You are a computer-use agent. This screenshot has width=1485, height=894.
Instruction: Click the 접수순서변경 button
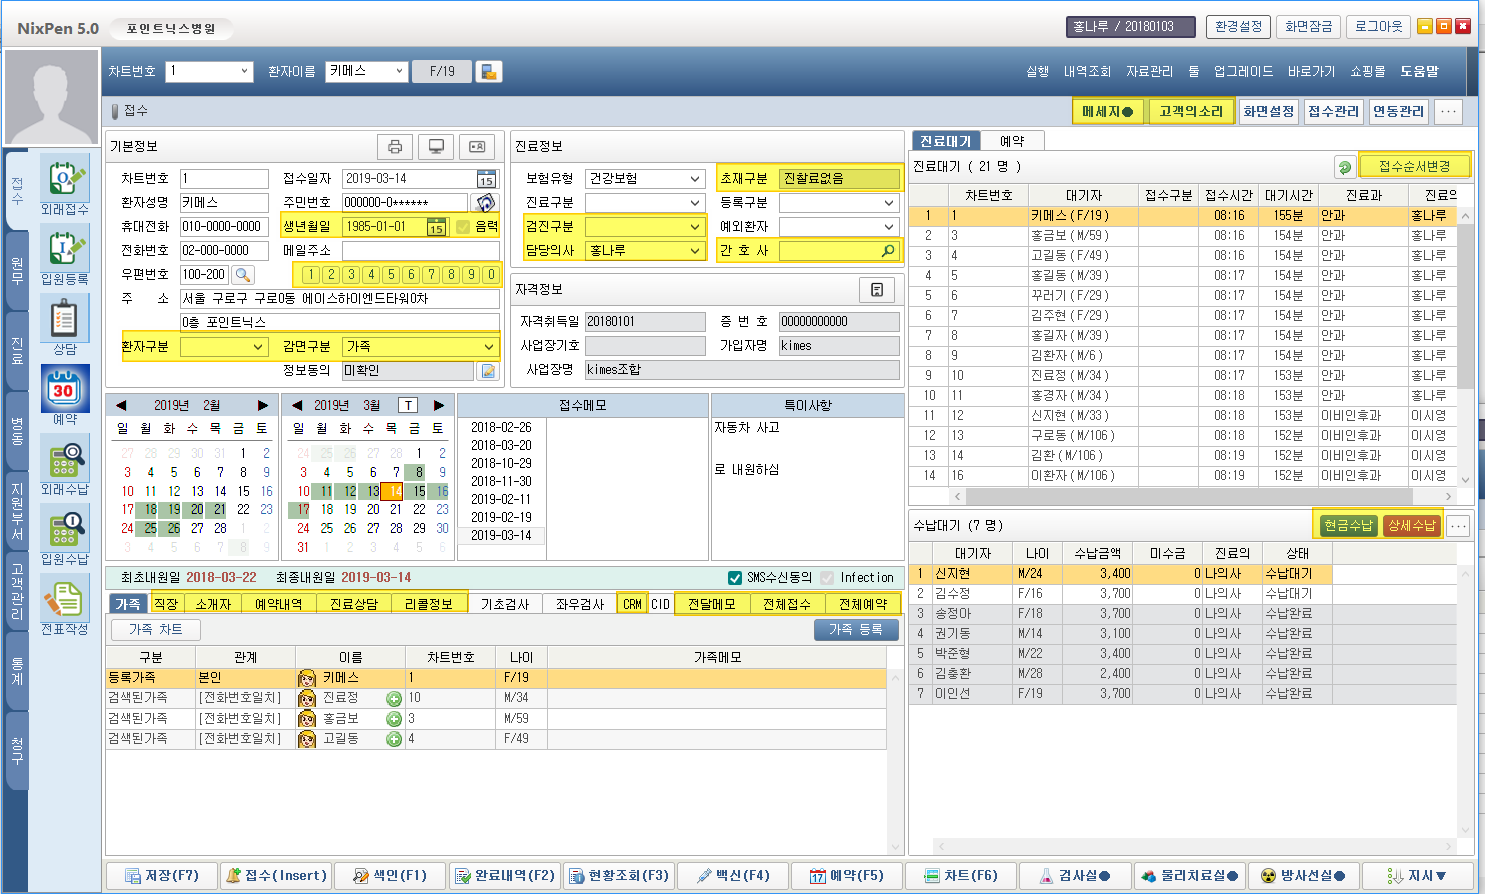(1414, 166)
